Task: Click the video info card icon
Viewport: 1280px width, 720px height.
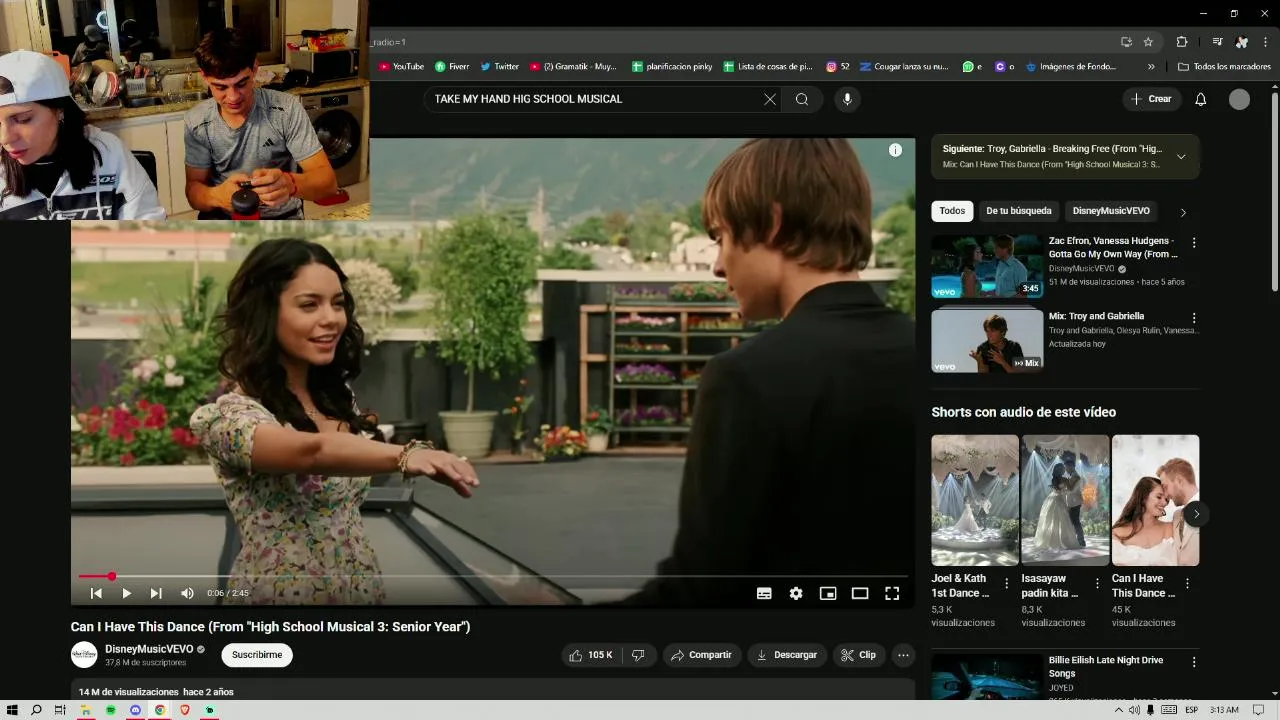Action: point(895,150)
